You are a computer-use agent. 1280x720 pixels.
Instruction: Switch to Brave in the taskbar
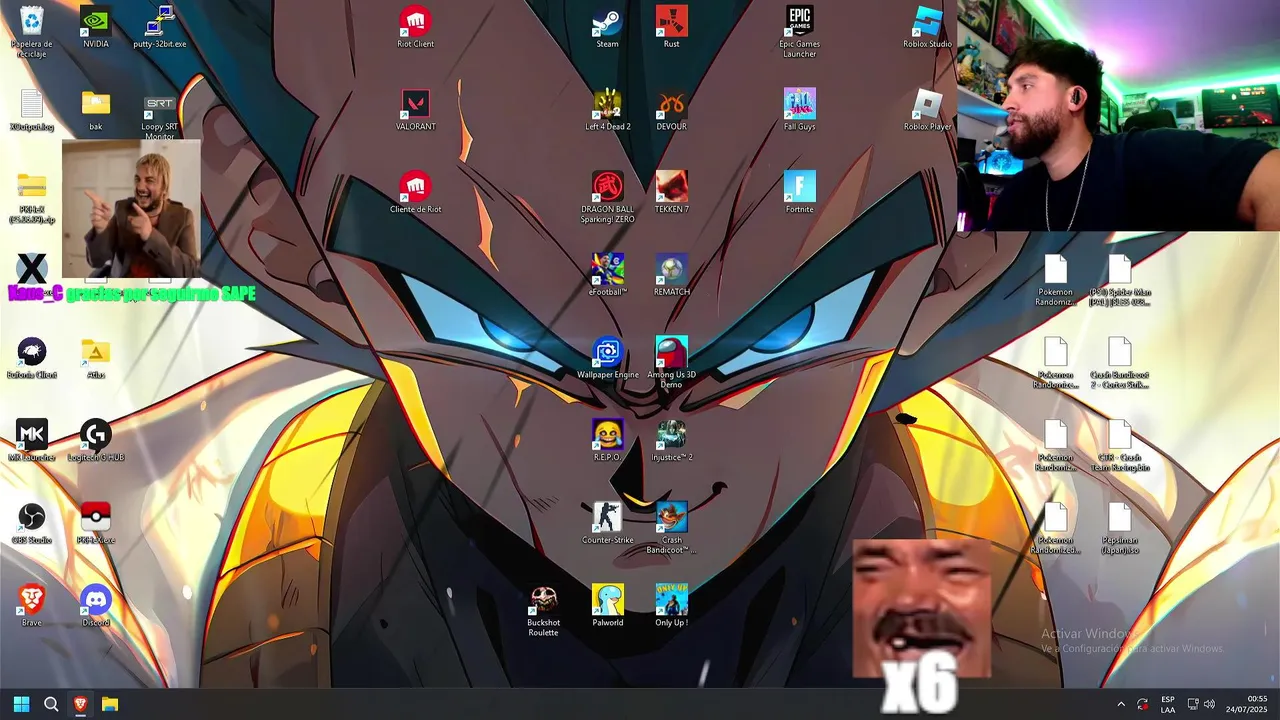click(80, 704)
